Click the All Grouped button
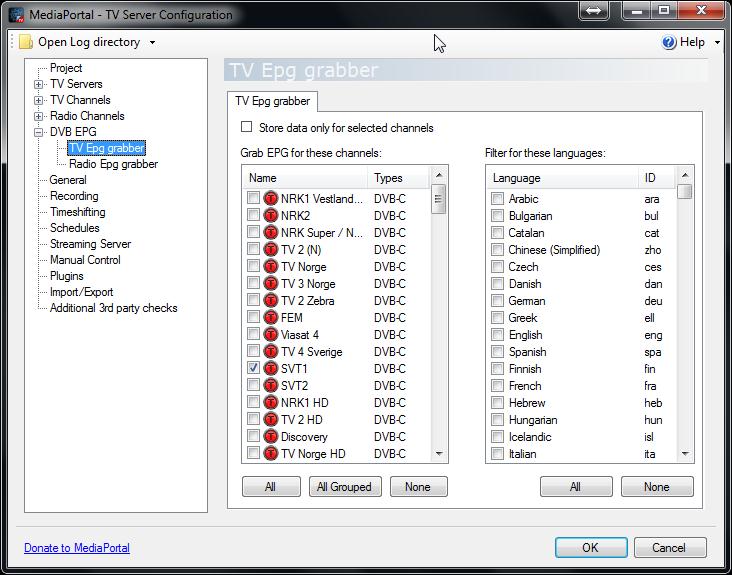The height and width of the screenshot is (575, 732). [345, 487]
